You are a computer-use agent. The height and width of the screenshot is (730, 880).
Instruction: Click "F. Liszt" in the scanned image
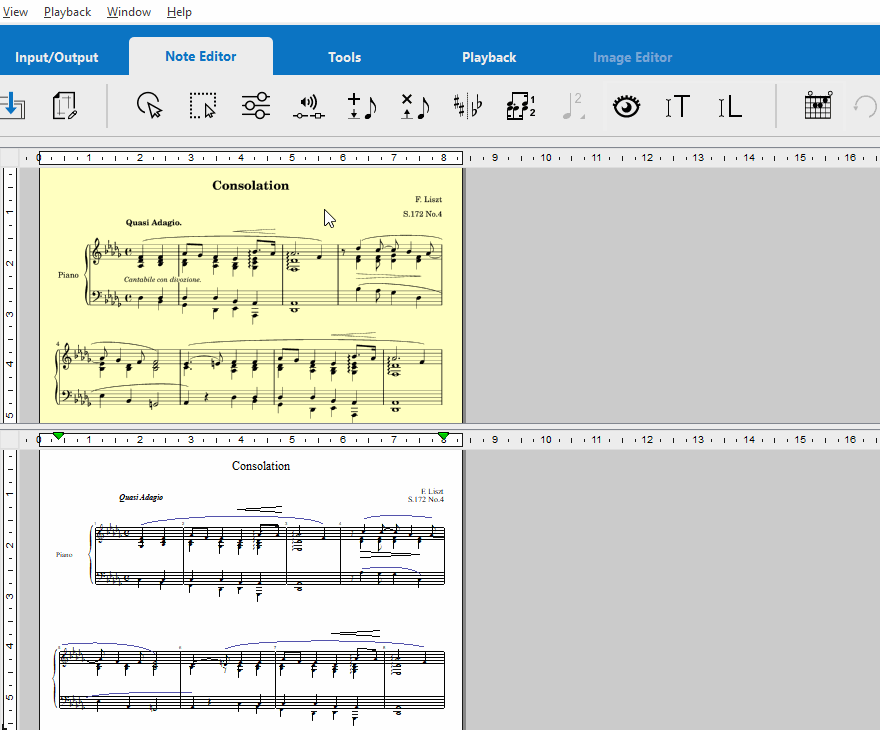click(428, 199)
